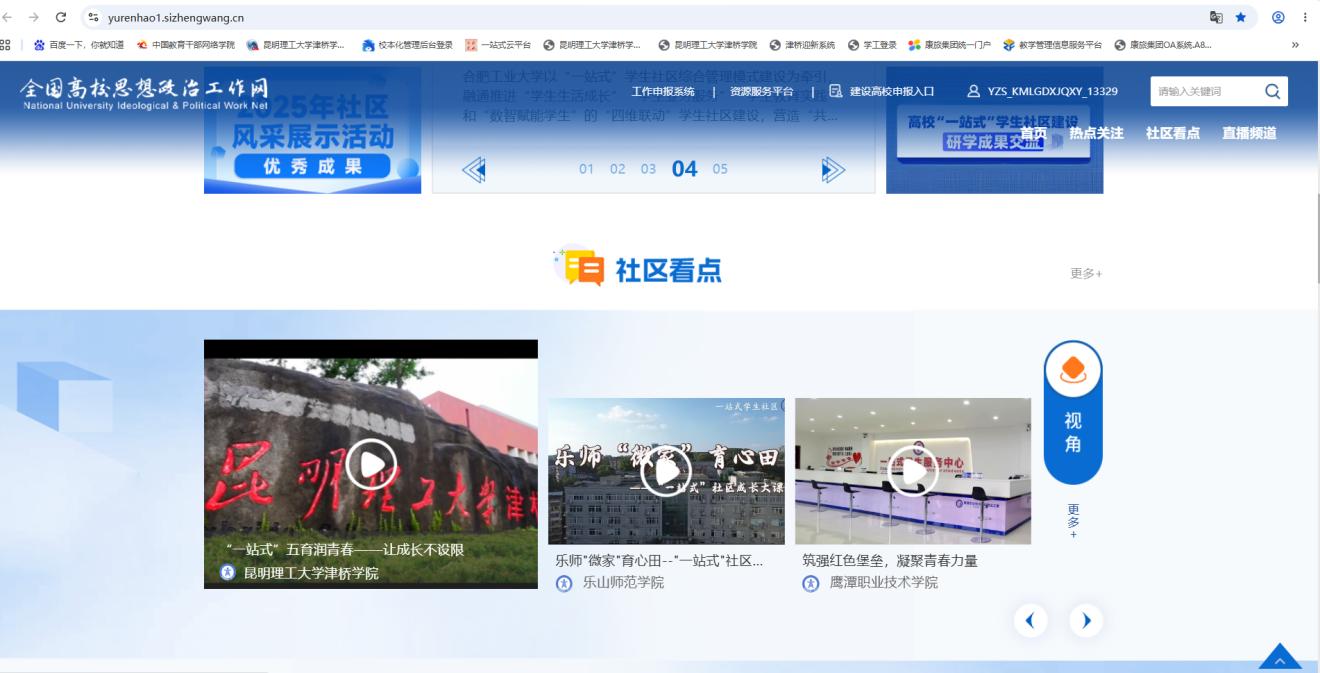Click the user account YZS_KMLGDXJQXY_13329
Screen dimensions: 1320x673
click(1043, 91)
